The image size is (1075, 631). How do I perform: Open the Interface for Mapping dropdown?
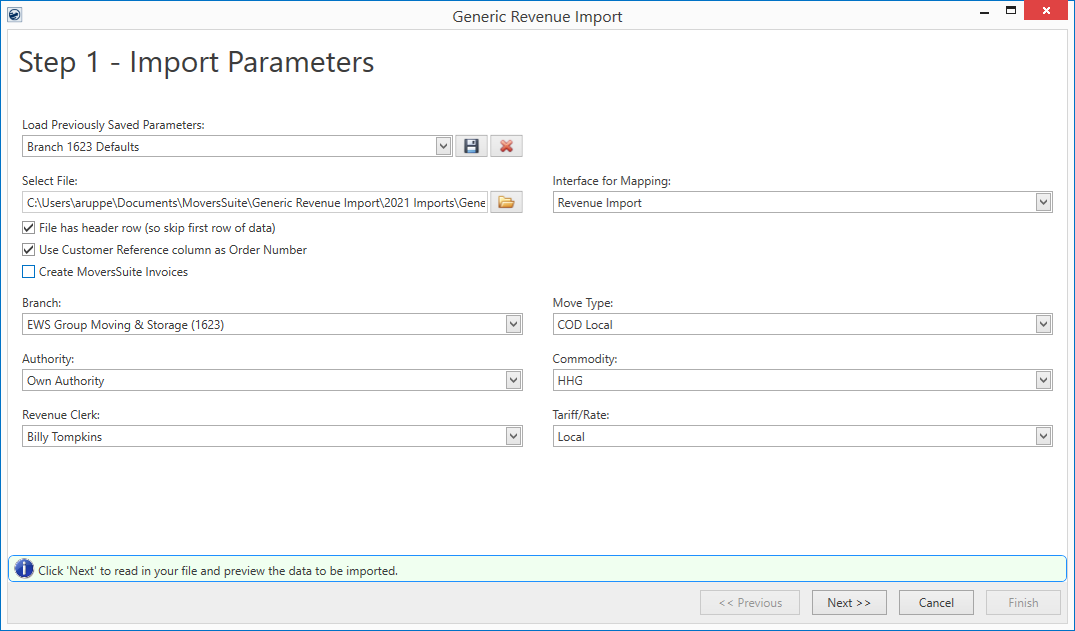(1043, 203)
